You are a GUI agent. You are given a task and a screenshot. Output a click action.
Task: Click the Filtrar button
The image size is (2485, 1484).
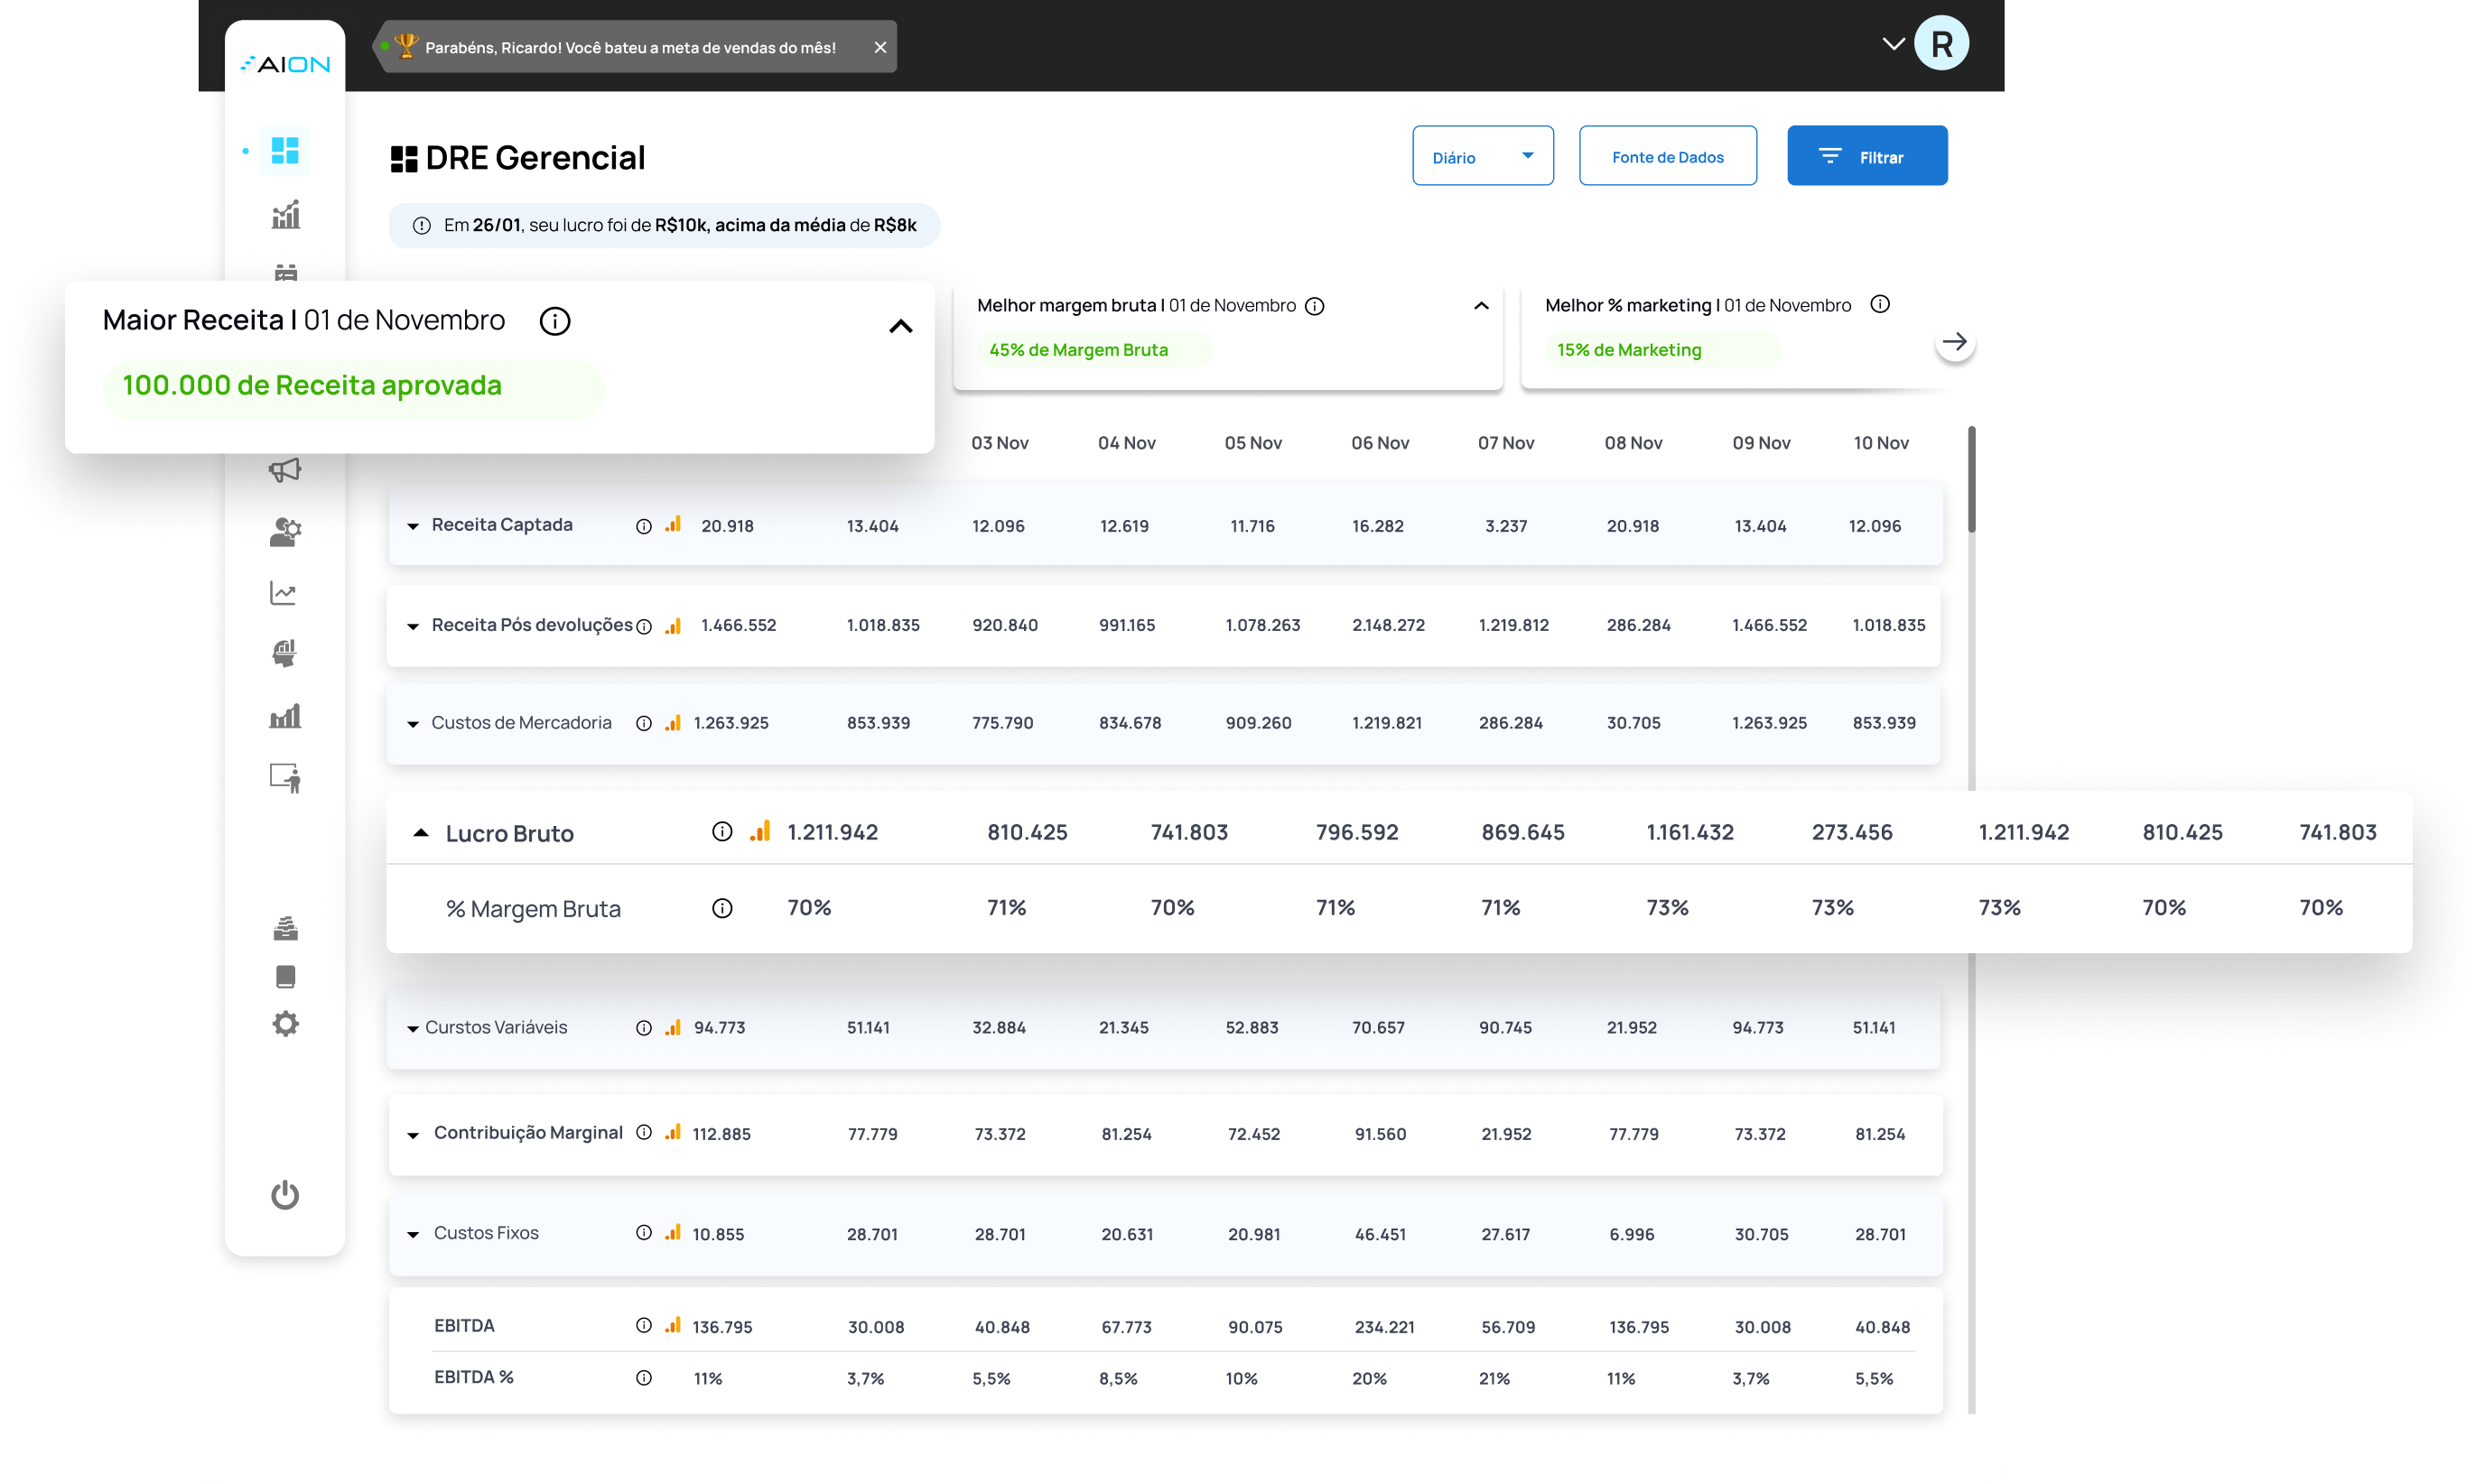(1866, 155)
